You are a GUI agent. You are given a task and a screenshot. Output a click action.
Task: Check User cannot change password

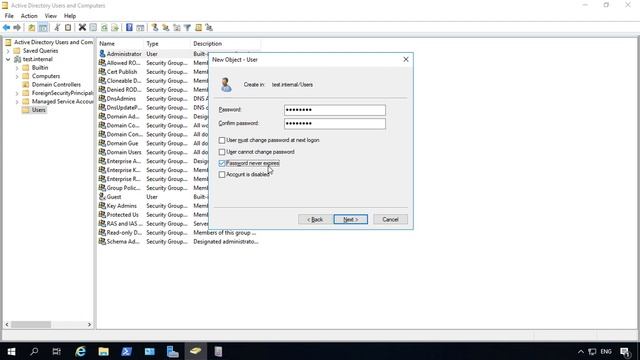pos(222,152)
